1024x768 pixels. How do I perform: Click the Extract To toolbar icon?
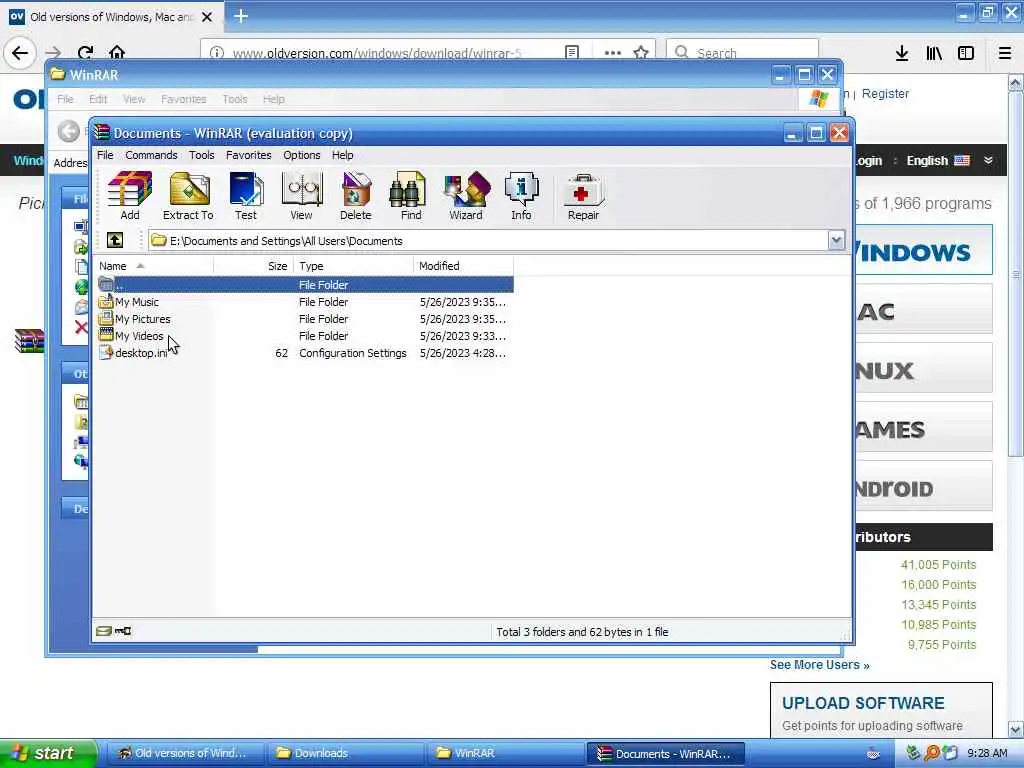pyautogui.click(x=188, y=195)
